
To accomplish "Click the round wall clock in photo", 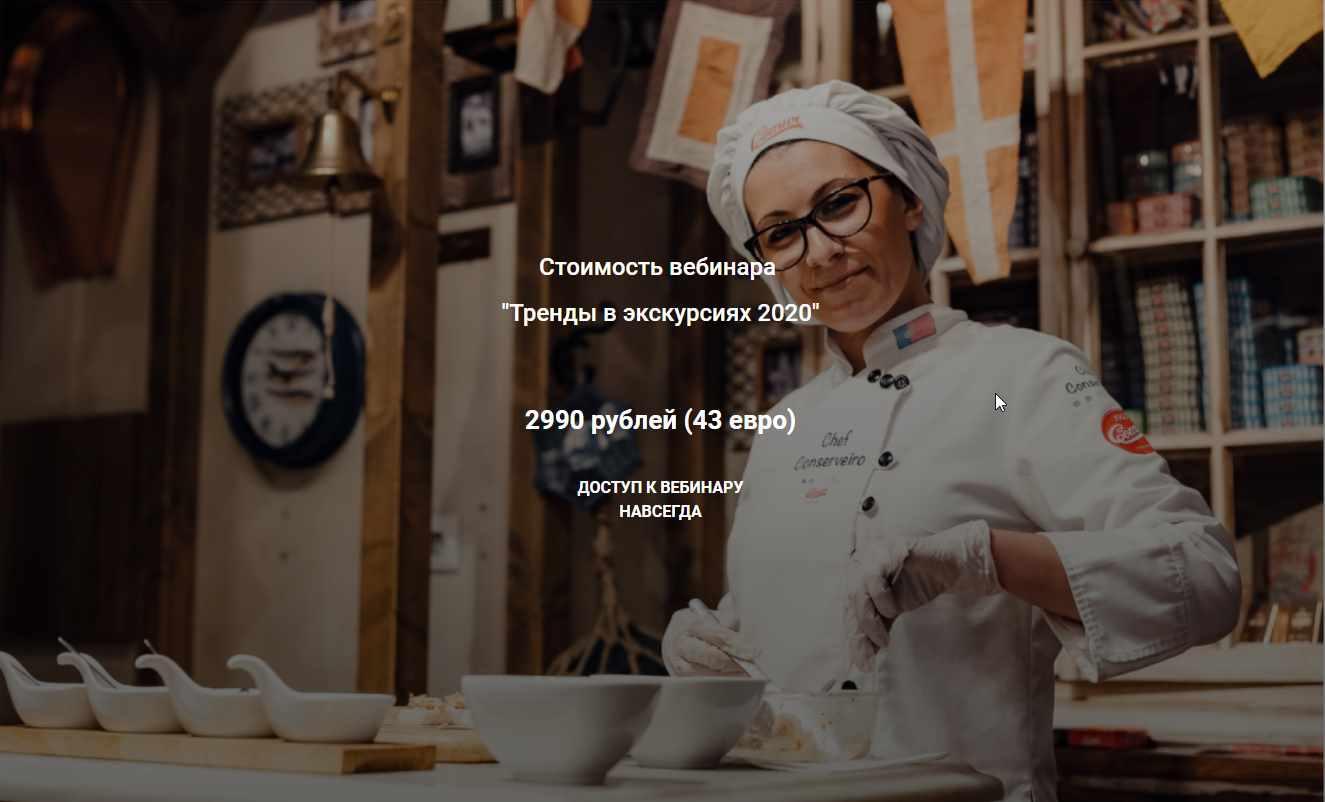I will tap(293, 379).
